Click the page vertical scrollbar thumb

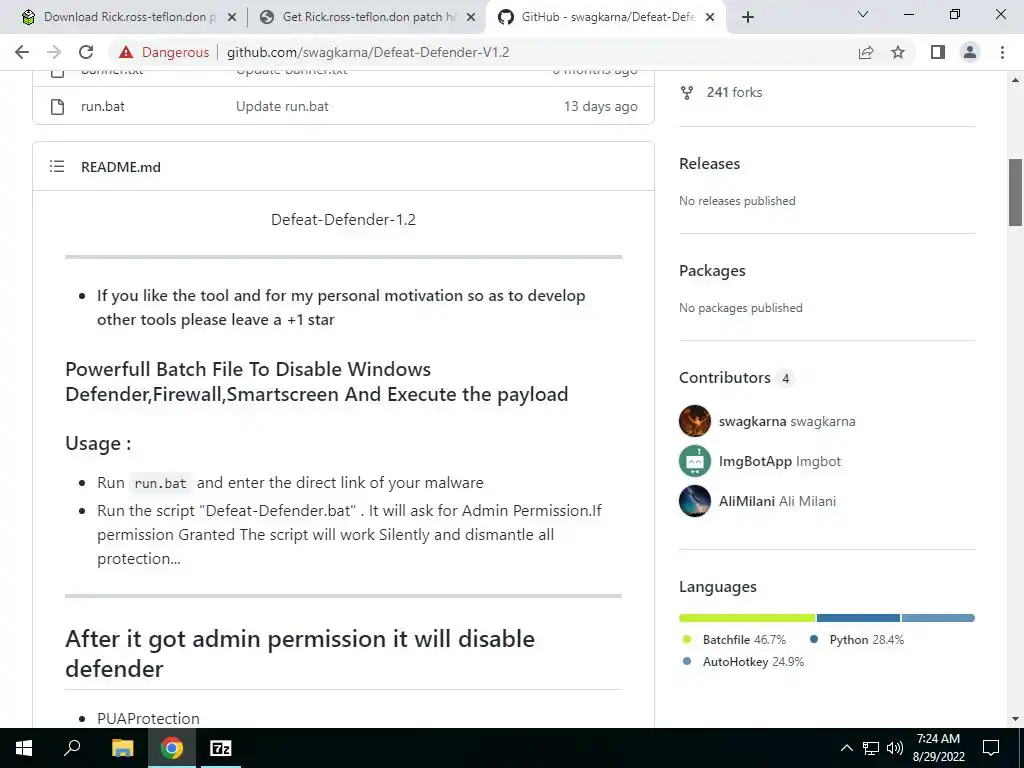coord(1015,192)
